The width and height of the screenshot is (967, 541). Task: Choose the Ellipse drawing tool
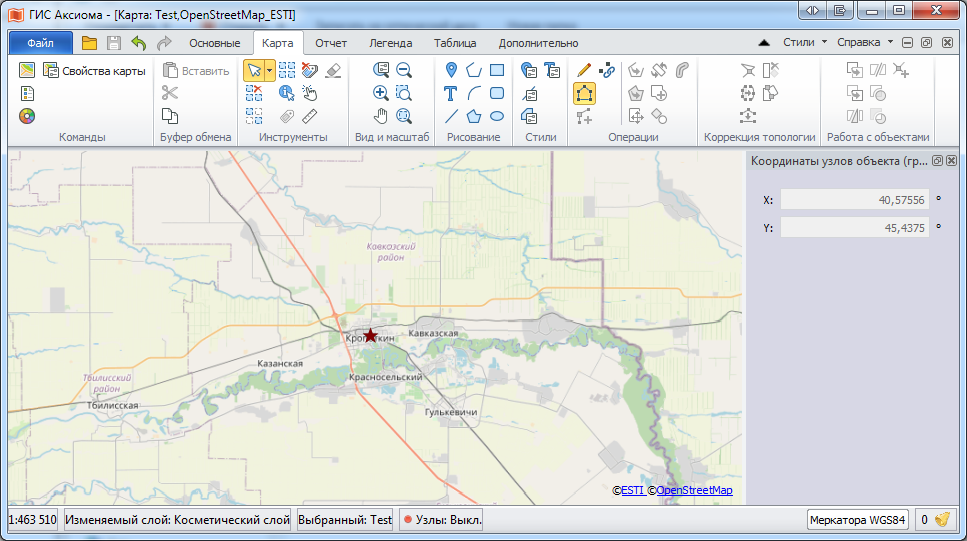[497, 116]
